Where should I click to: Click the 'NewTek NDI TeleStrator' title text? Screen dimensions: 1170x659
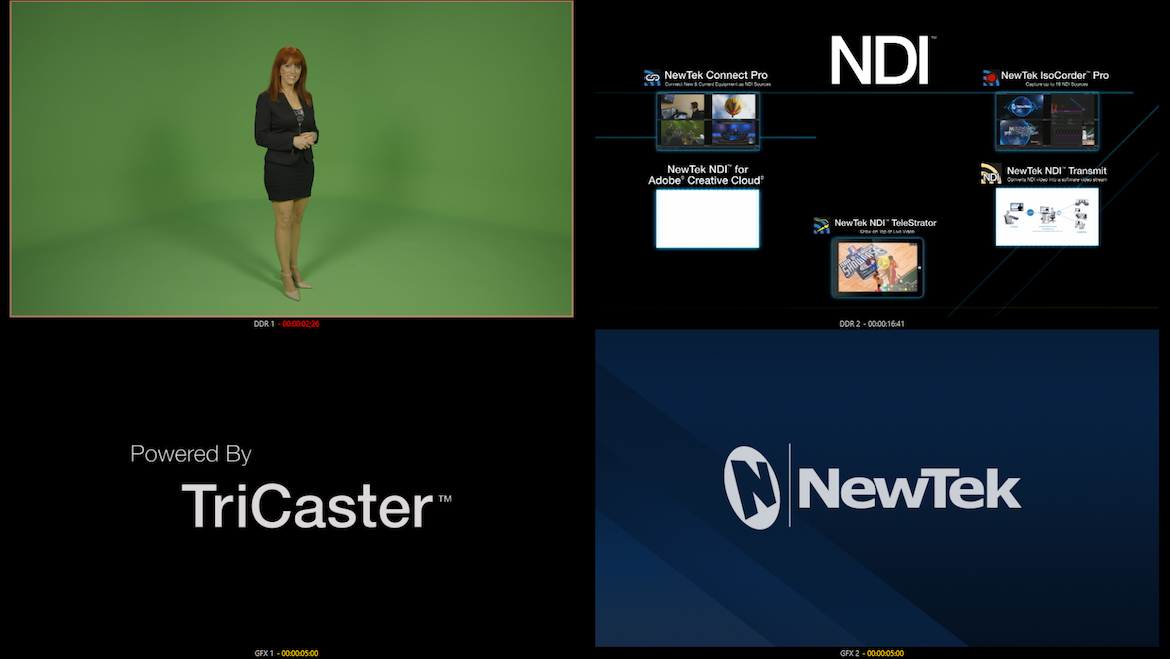click(x=885, y=222)
